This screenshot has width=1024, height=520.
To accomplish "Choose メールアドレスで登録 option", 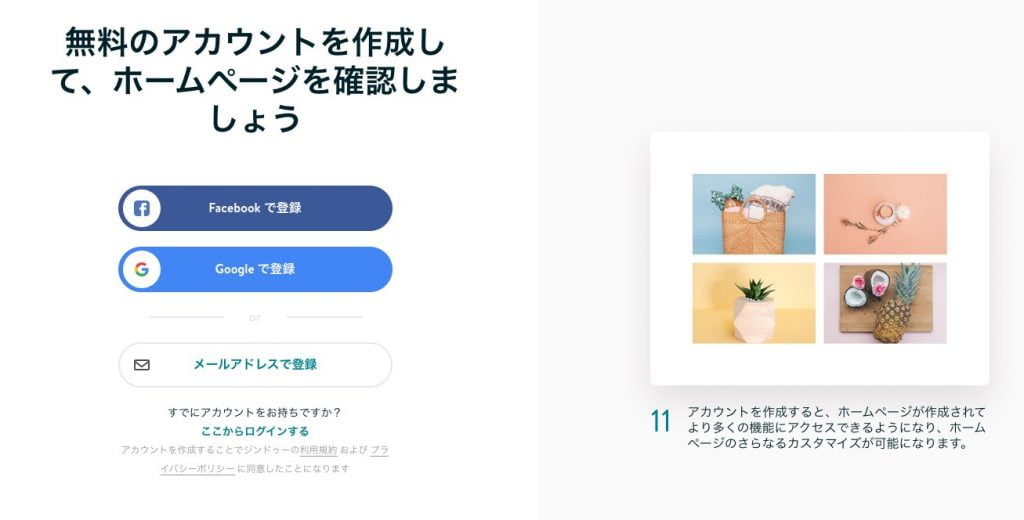I will [x=255, y=365].
